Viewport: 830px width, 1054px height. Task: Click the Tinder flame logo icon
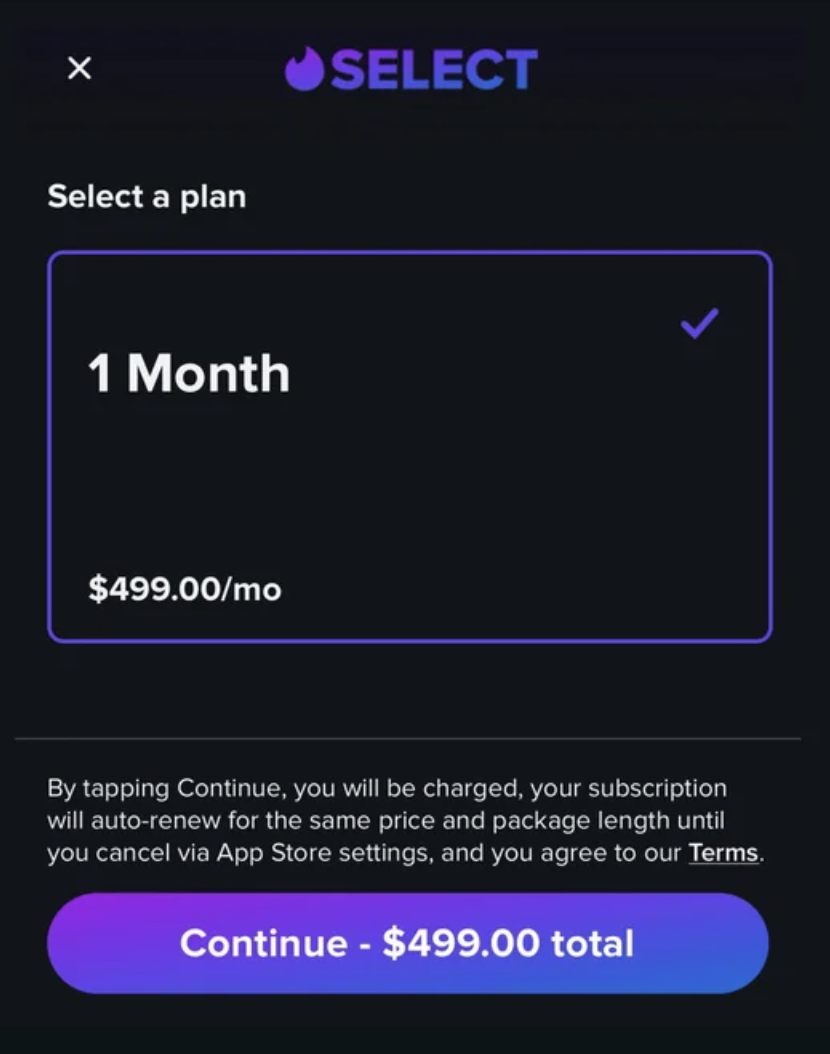[304, 69]
